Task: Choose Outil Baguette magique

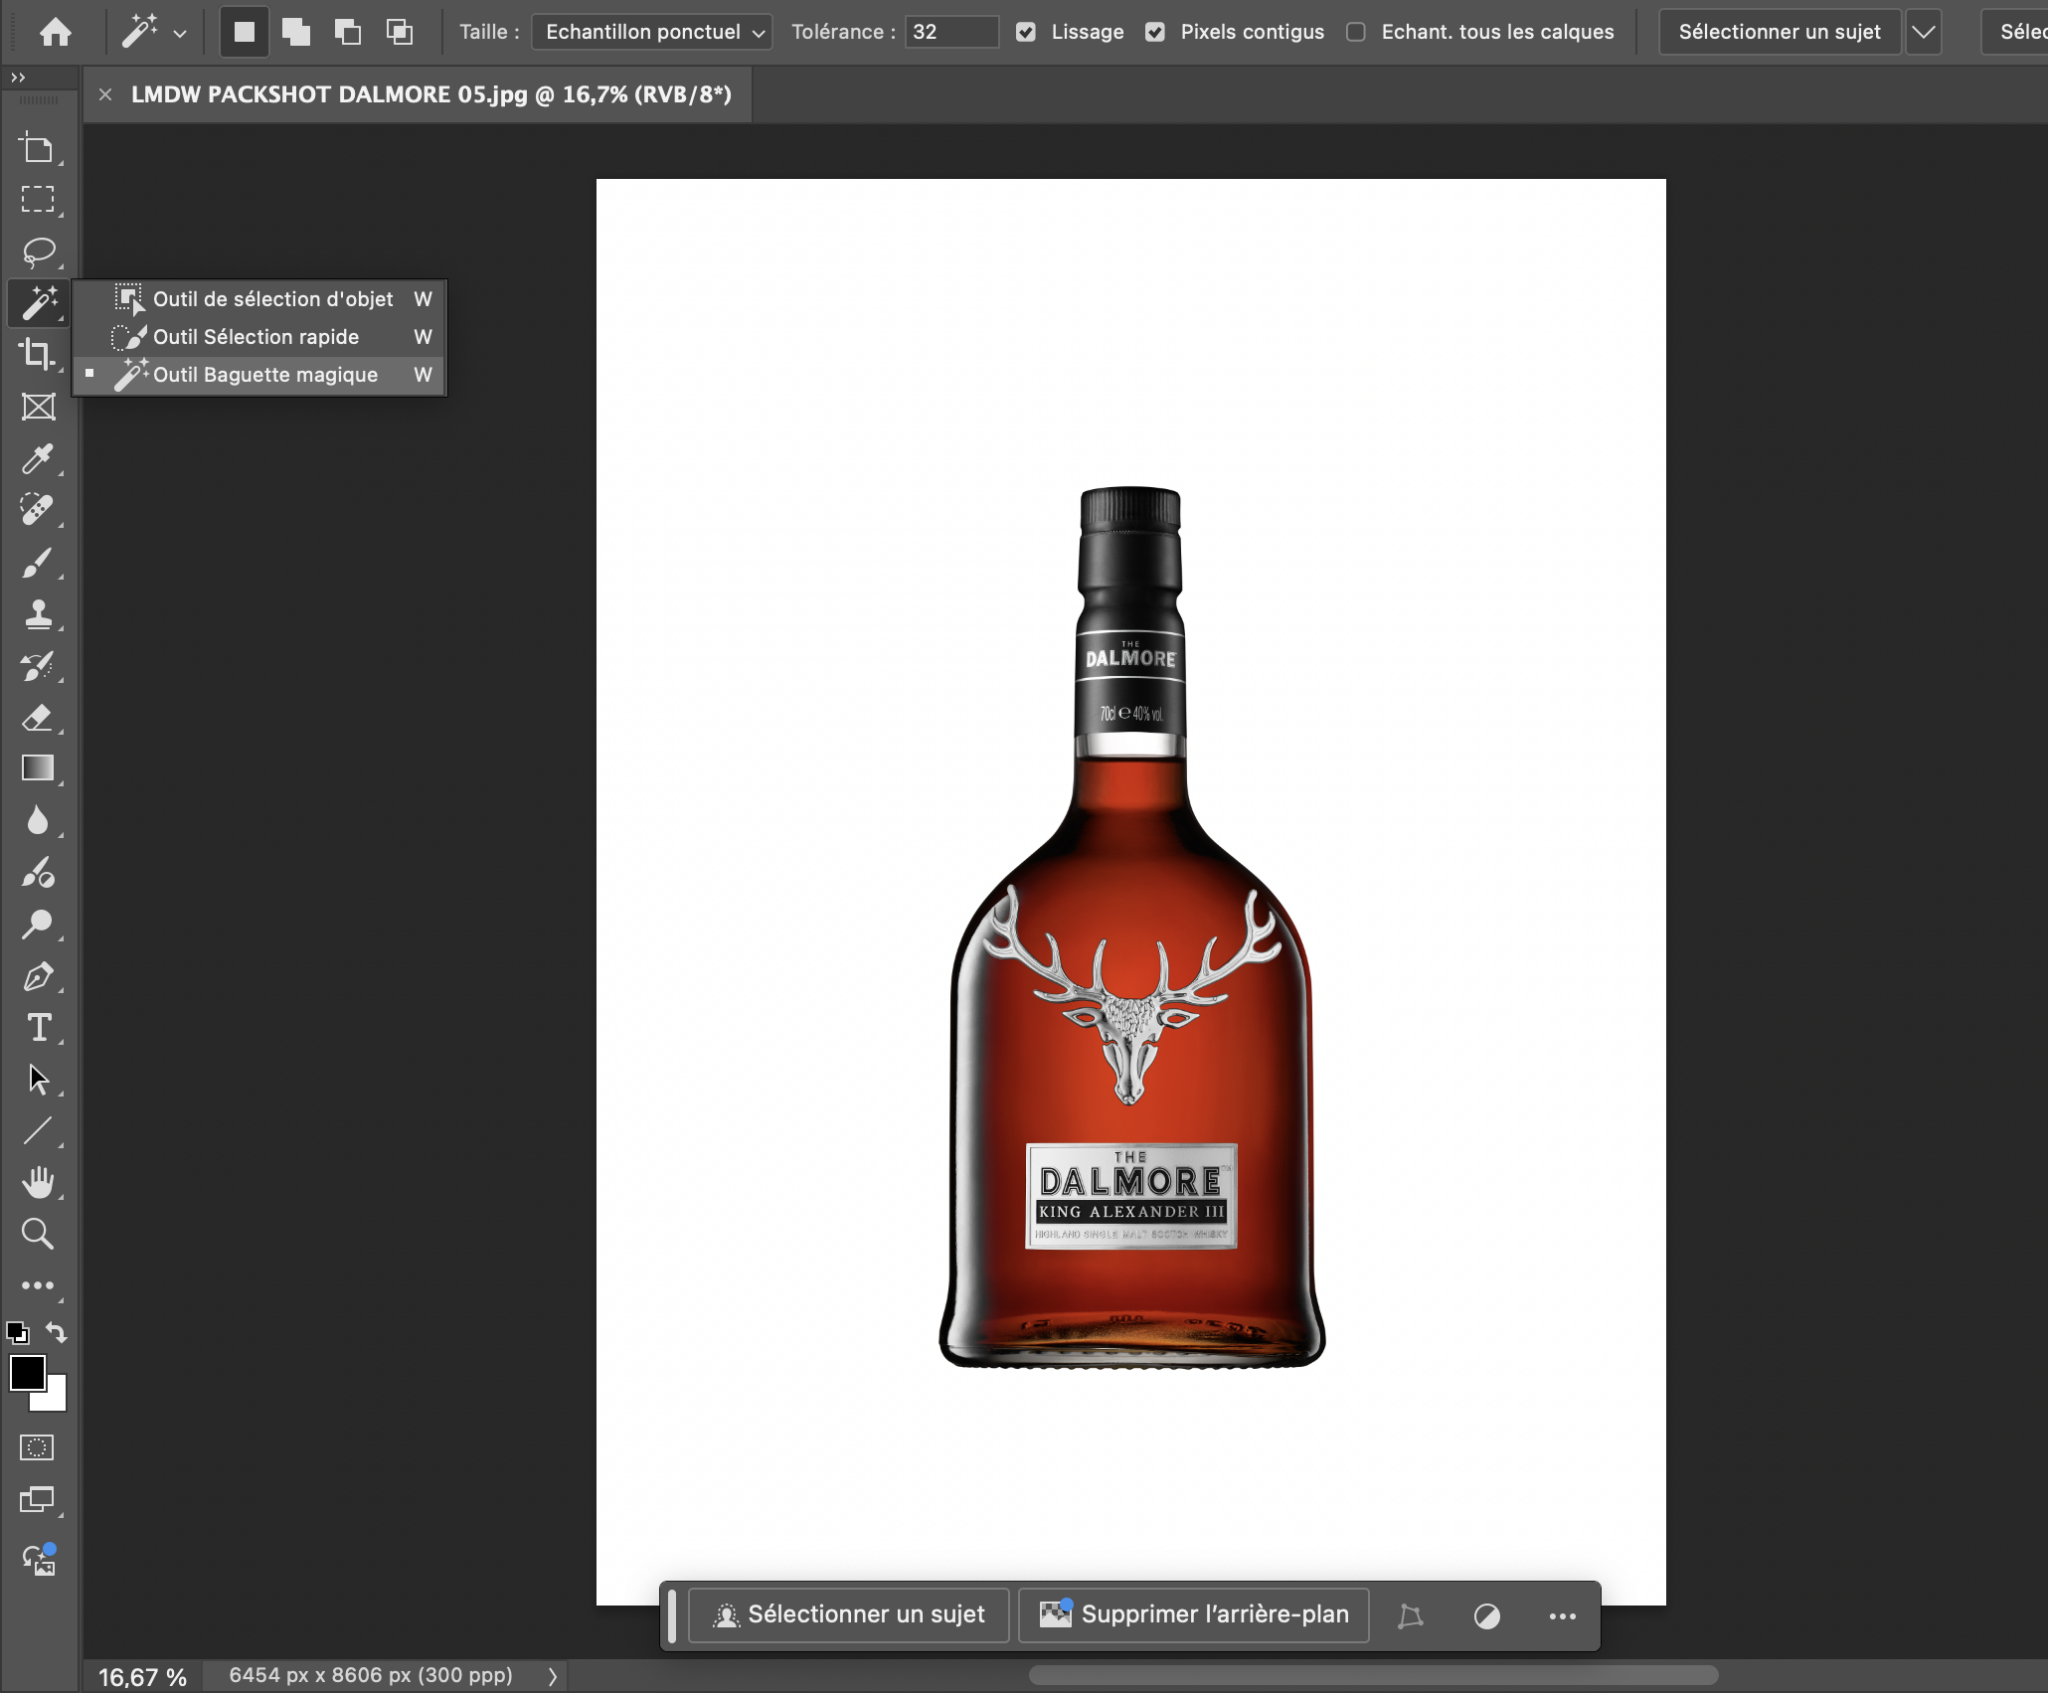Action: (260, 375)
